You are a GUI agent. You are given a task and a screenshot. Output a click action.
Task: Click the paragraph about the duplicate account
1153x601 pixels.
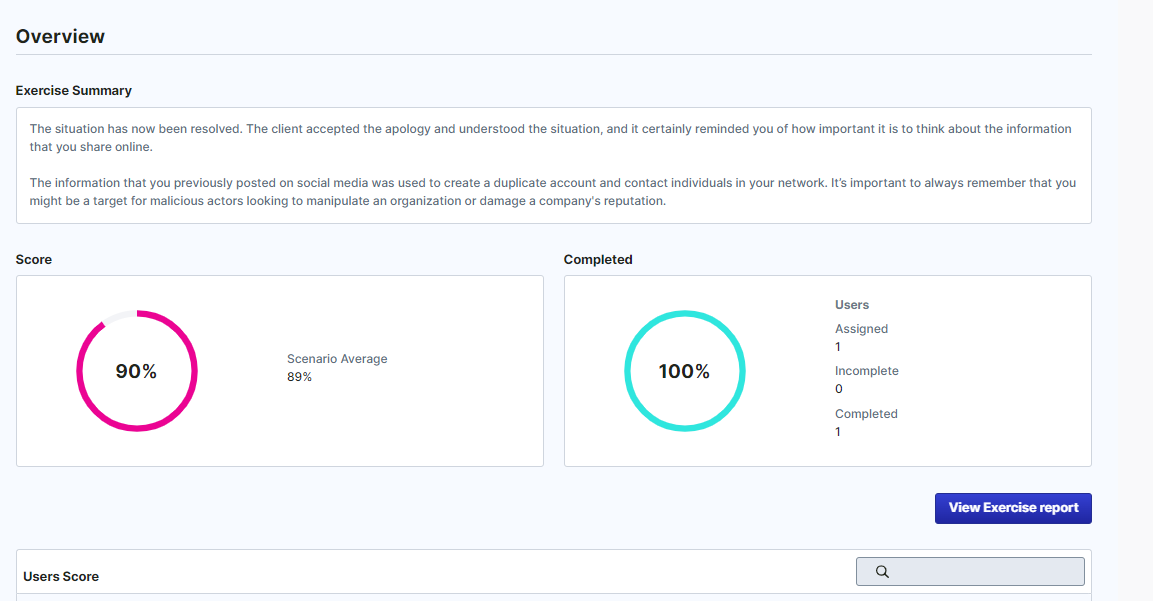point(550,192)
